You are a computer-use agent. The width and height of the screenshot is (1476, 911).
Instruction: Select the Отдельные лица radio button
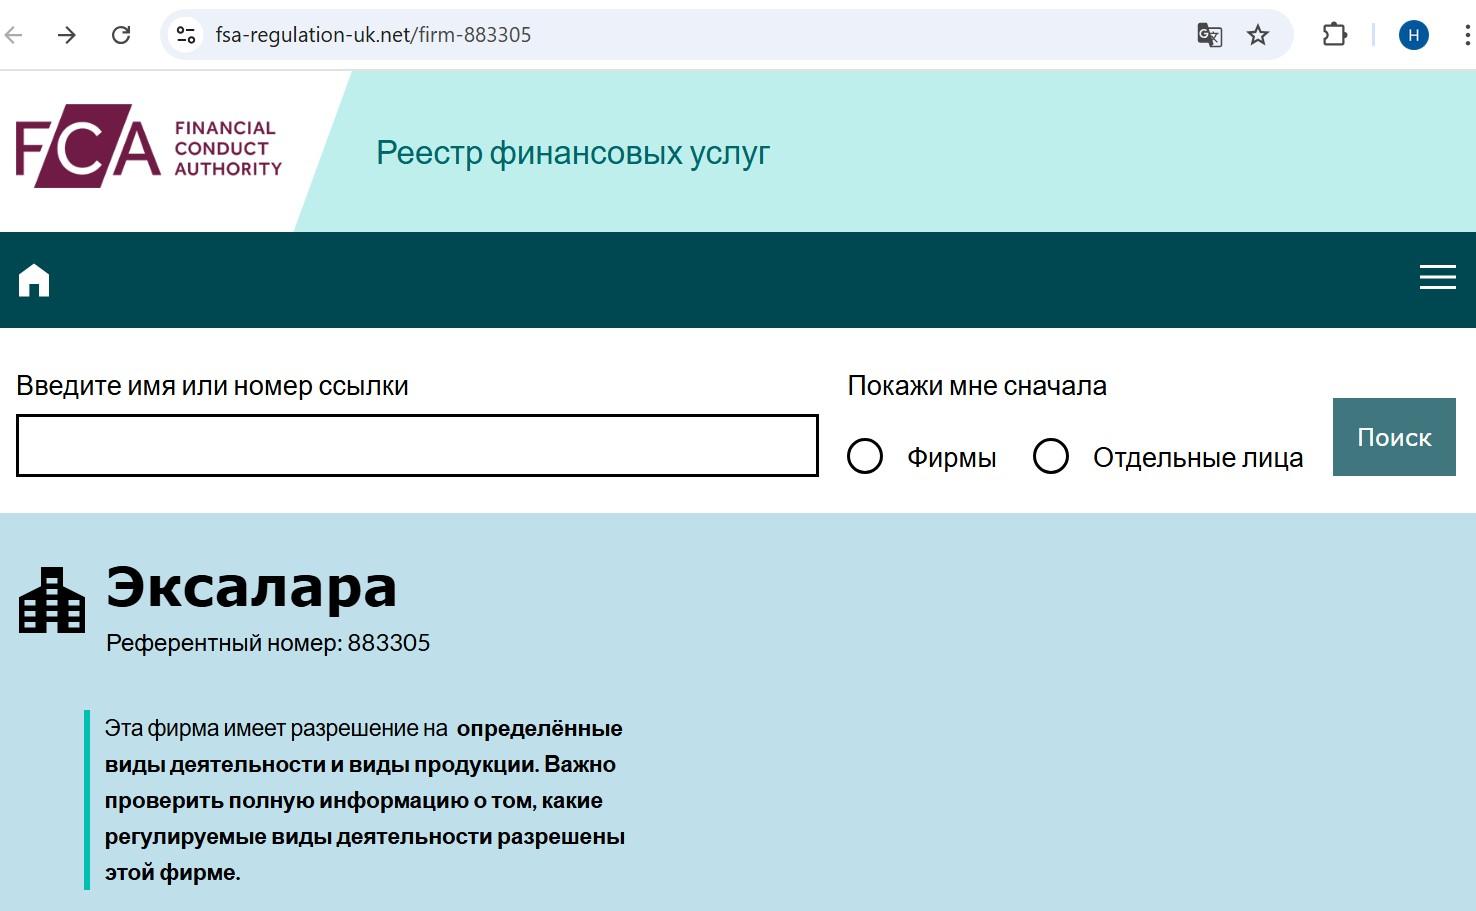(x=1051, y=456)
